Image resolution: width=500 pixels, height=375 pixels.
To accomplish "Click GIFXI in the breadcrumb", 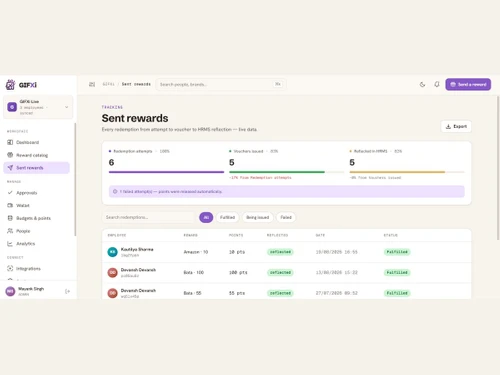I will pyautogui.click(x=108, y=84).
